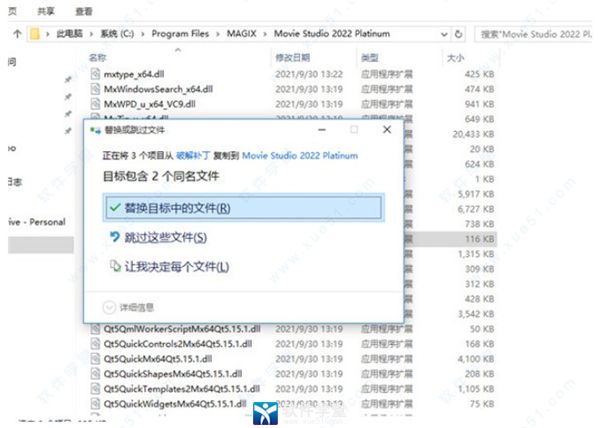
Task: Click the decide-each-file compare icon
Action: pyautogui.click(x=113, y=267)
